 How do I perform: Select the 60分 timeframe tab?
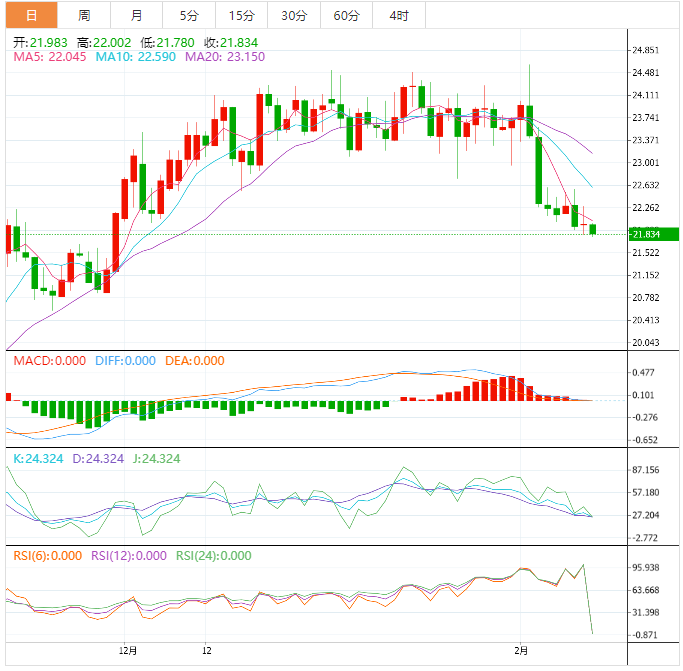pos(346,15)
